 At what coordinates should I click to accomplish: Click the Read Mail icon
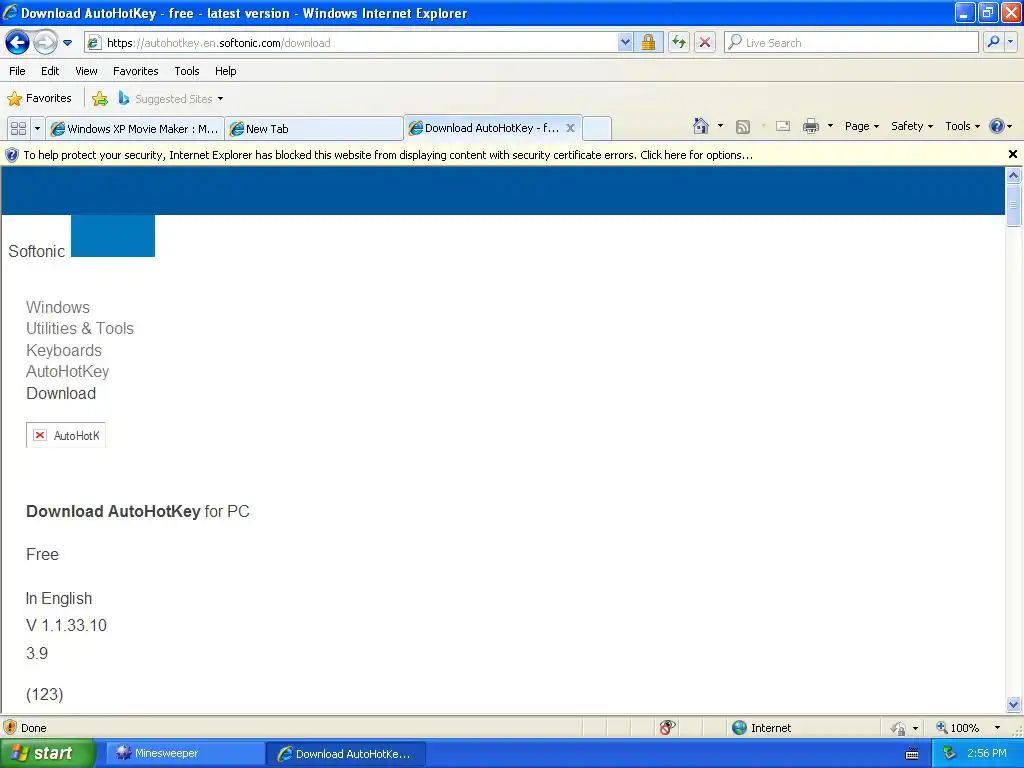click(x=783, y=127)
